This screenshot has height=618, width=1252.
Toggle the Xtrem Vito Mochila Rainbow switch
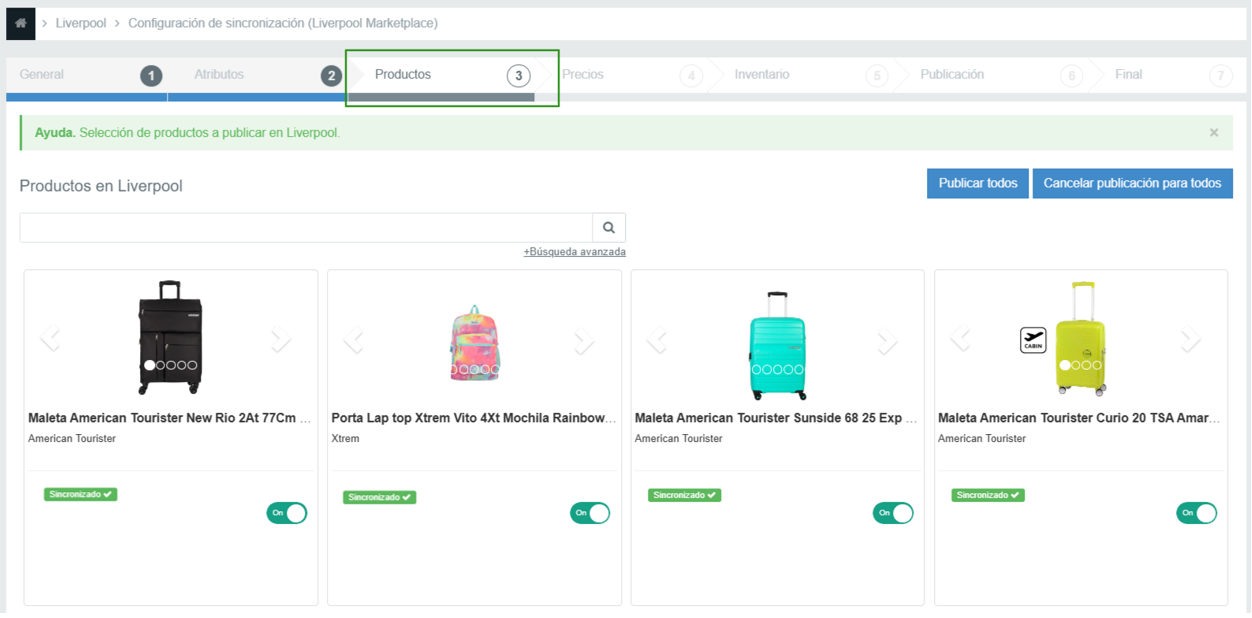click(x=590, y=513)
